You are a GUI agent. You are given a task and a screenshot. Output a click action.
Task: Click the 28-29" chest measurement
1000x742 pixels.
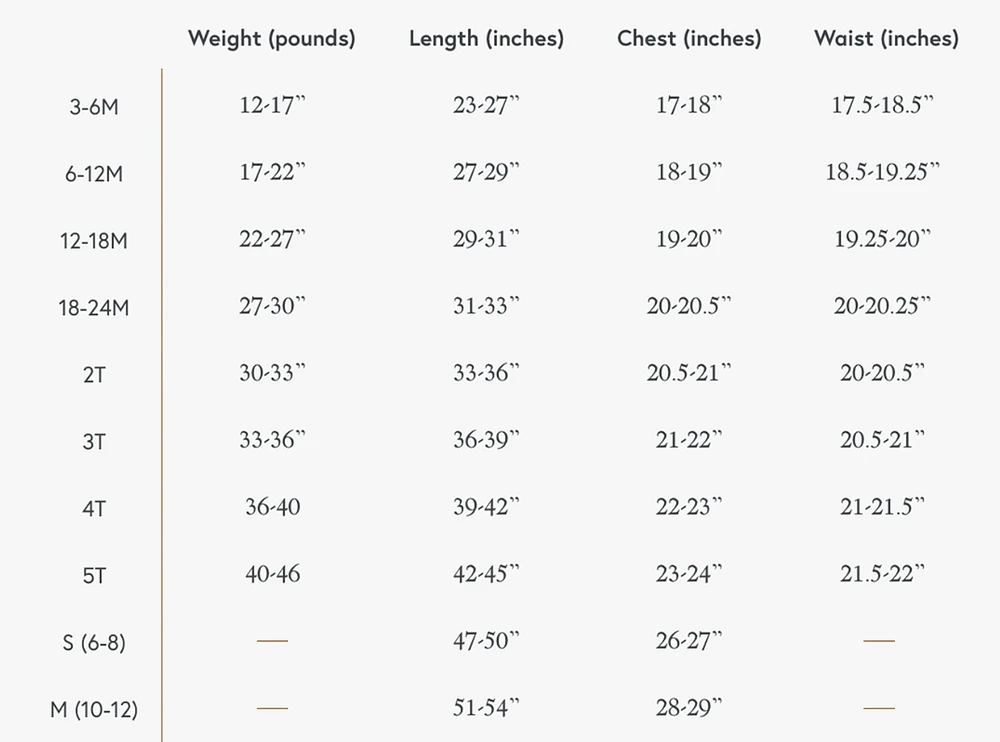(689, 708)
